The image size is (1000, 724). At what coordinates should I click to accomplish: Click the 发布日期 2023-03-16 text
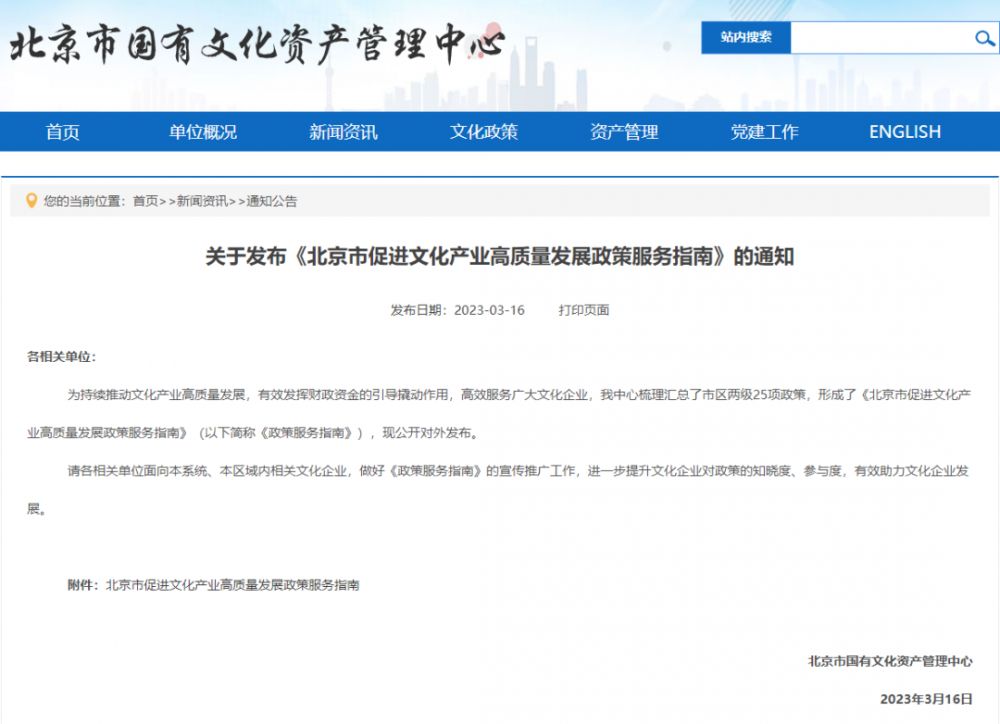tap(457, 310)
